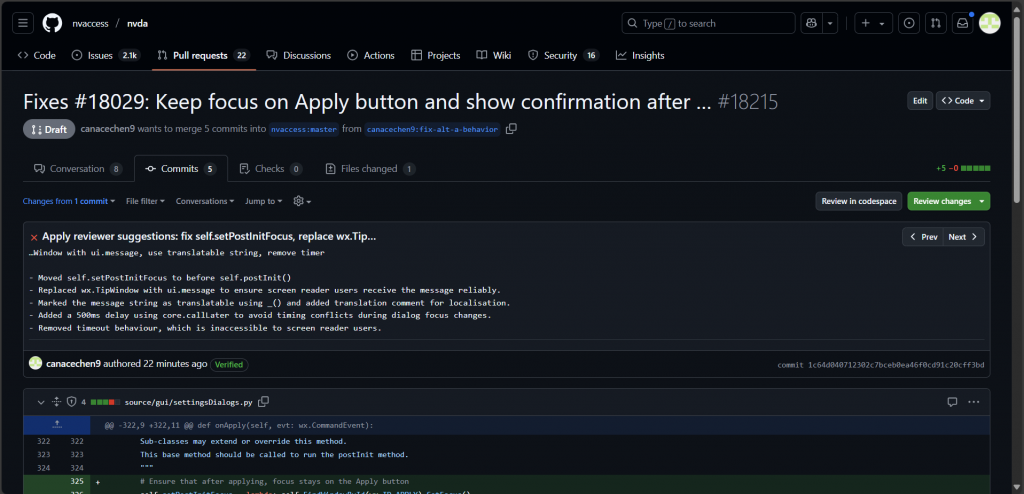Click the failed status X icon on commit
Screen dimensions: 1024x494
34,237
